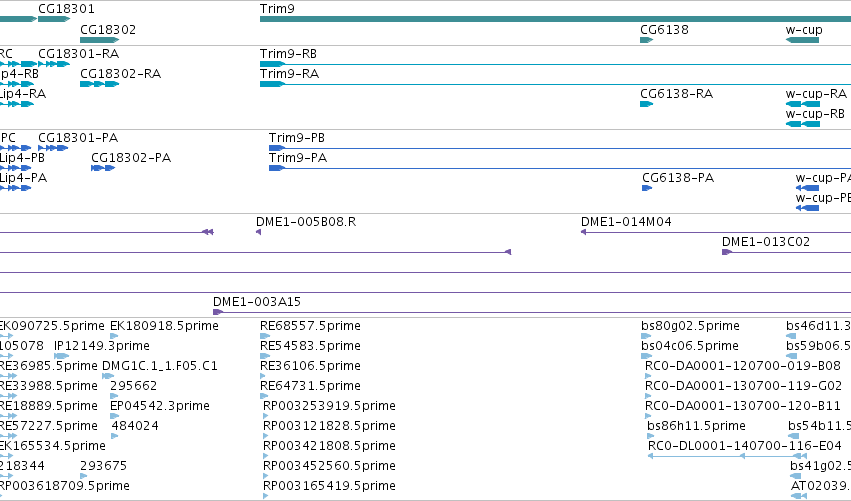Click the CG18302 gene arrow glyph
Viewport: 851px width, 501px height.
[x=99, y=40]
